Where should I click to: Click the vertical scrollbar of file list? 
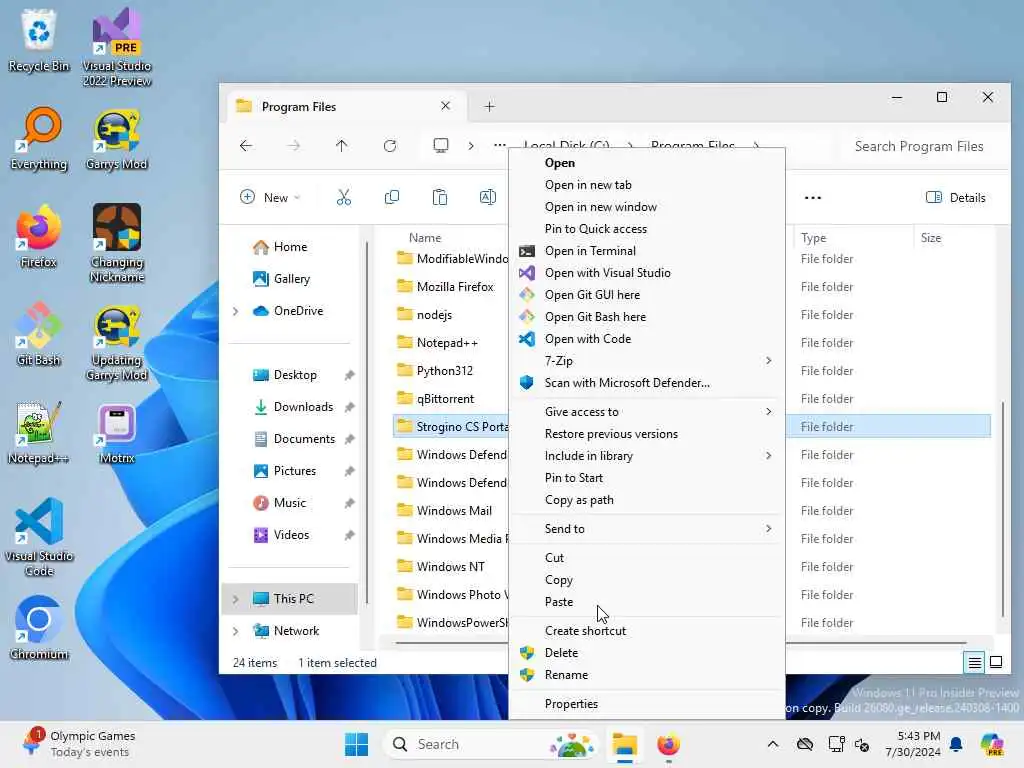tap(1002, 509)
